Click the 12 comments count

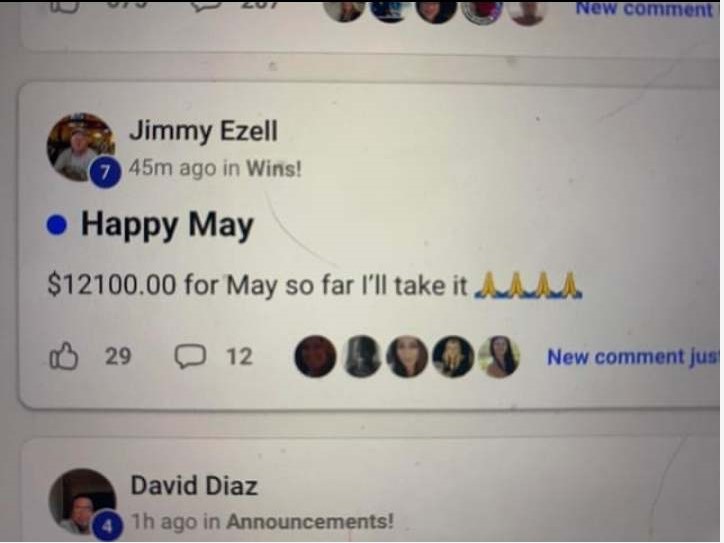(x=239, y=357)
